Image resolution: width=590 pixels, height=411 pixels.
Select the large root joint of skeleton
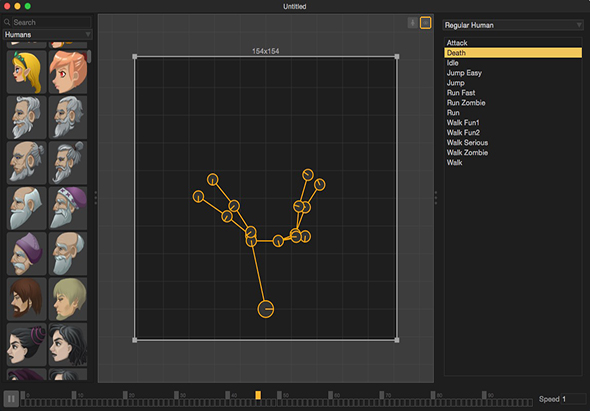pos(266,309)
